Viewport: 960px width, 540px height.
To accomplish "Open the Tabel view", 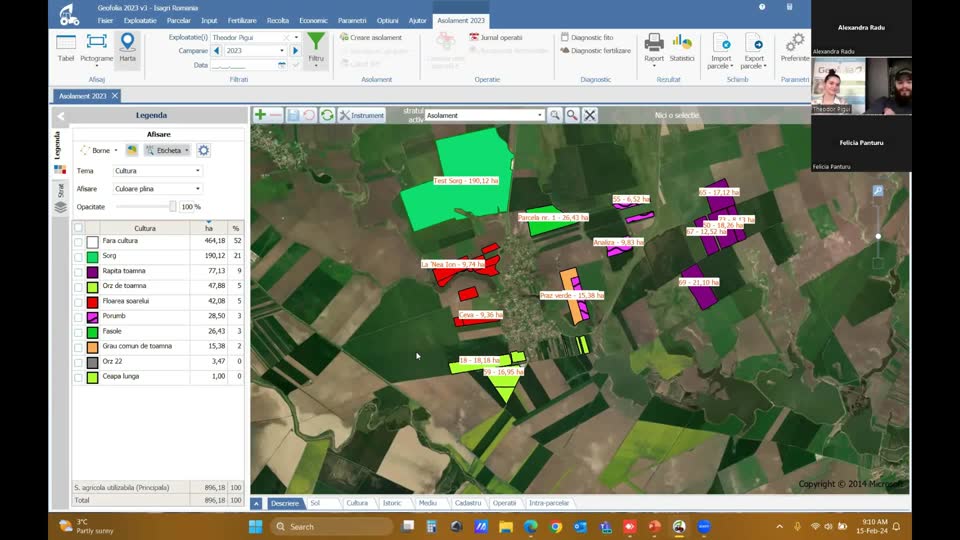I will click(66, 48).
